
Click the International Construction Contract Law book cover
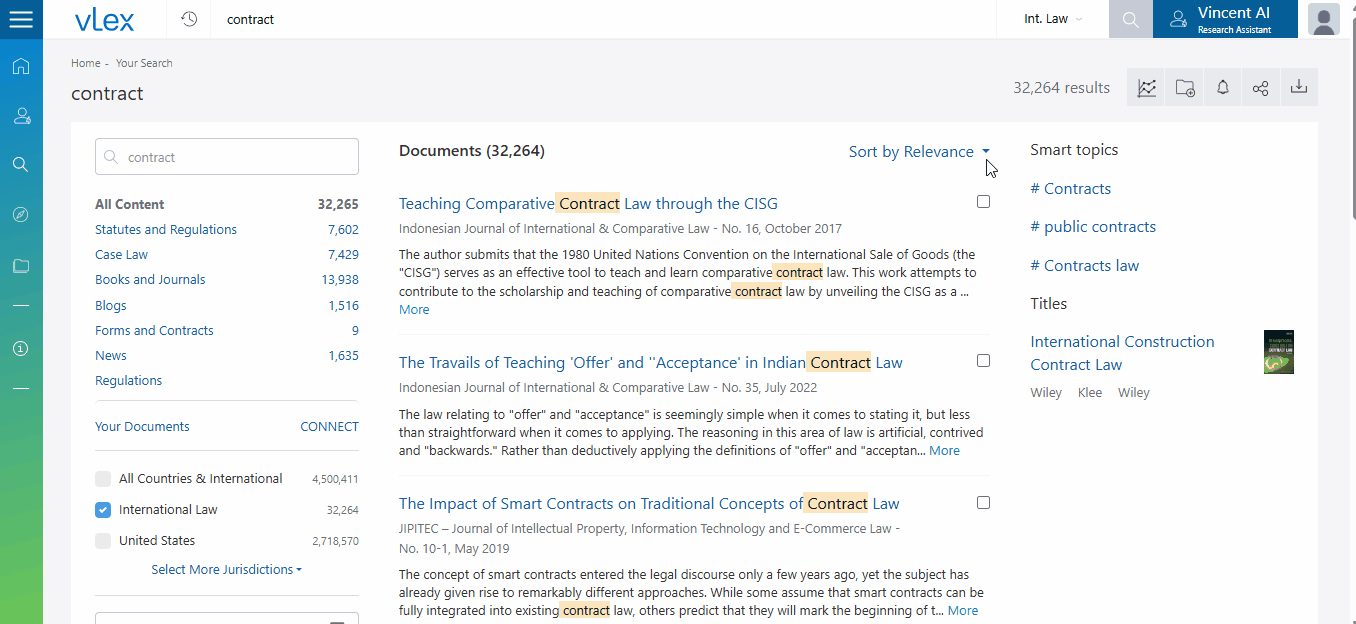point(1278,352)
